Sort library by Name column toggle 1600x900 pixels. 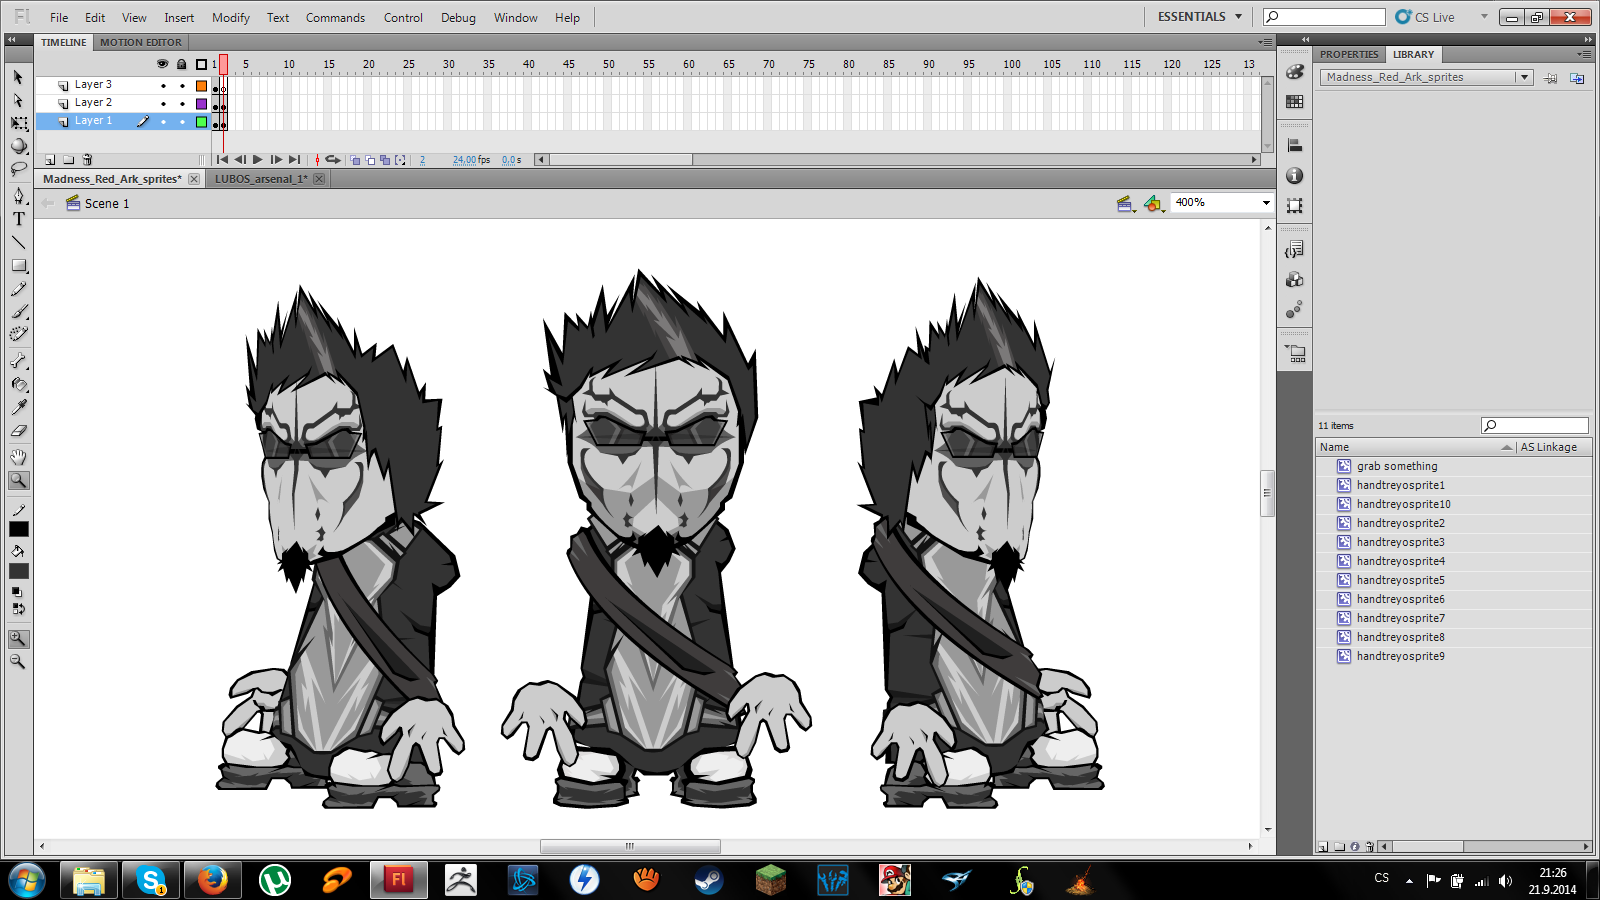(x=1507, y=447)
